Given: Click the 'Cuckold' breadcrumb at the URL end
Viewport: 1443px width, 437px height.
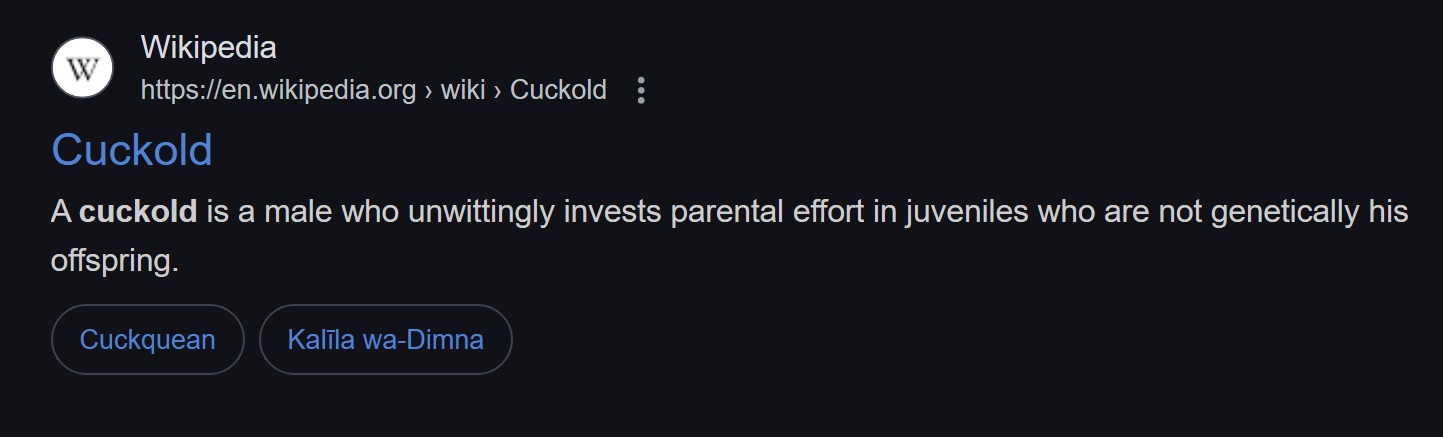Looking at the screenshot, I should click(x=558, y=90).
